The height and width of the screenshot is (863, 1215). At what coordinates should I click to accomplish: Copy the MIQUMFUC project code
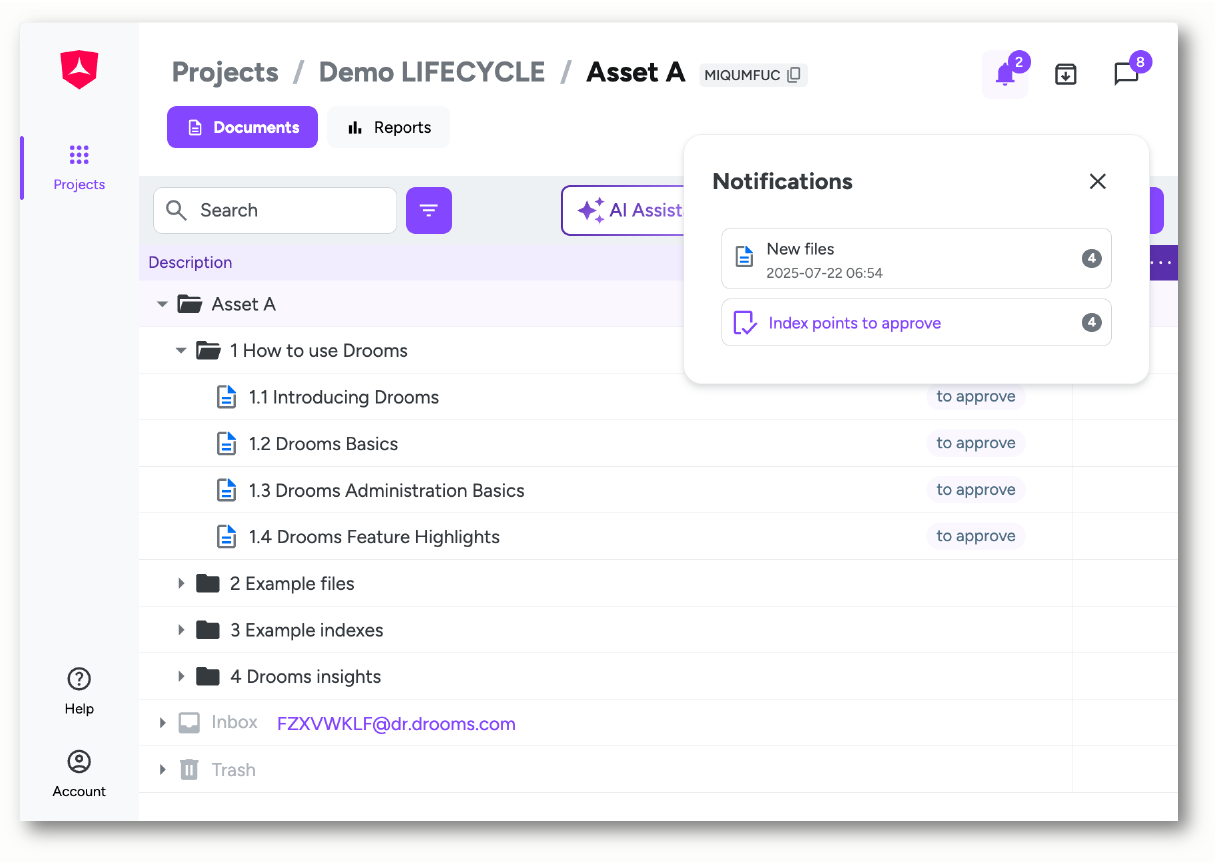[794, 75]
